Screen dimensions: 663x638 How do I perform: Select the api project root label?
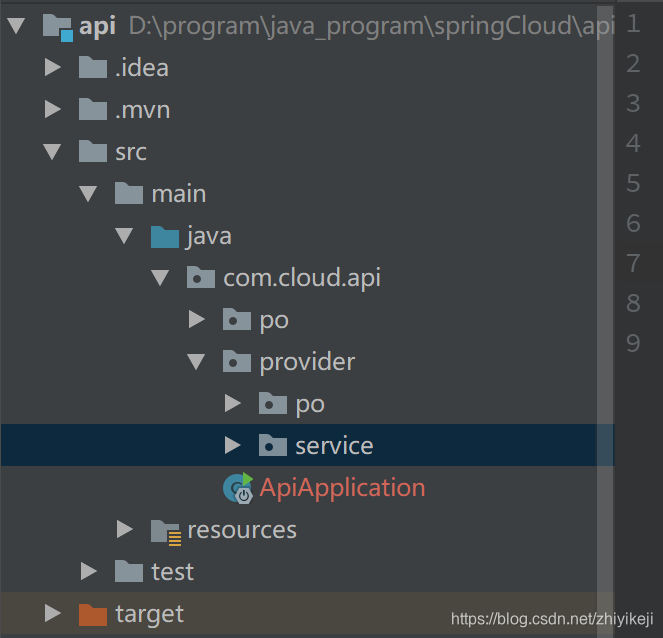click(97, 27)
